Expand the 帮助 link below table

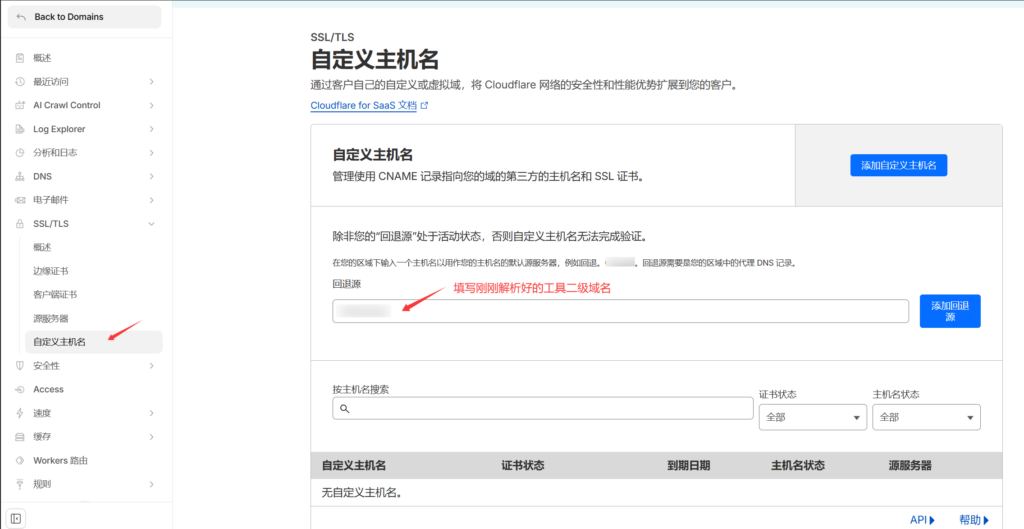974,520
